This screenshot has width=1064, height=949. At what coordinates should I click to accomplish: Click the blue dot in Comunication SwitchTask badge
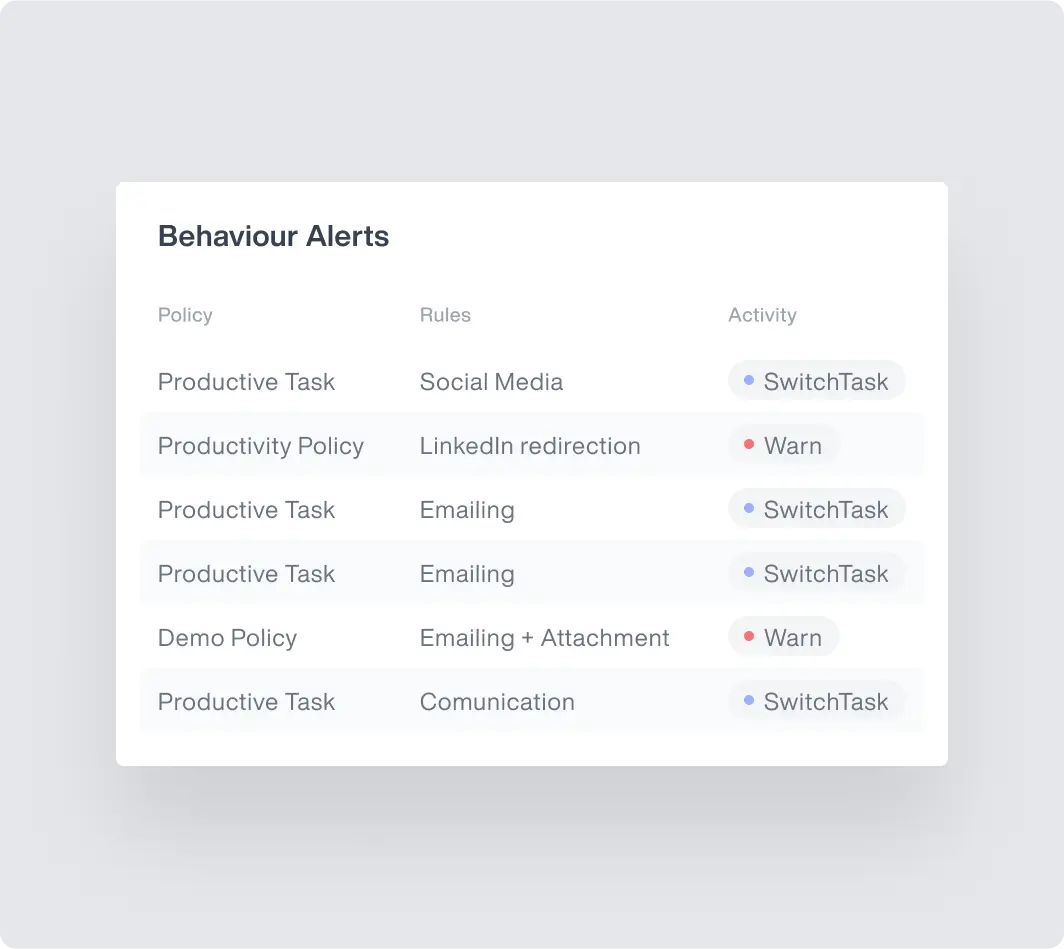click(x=749, y=700)
